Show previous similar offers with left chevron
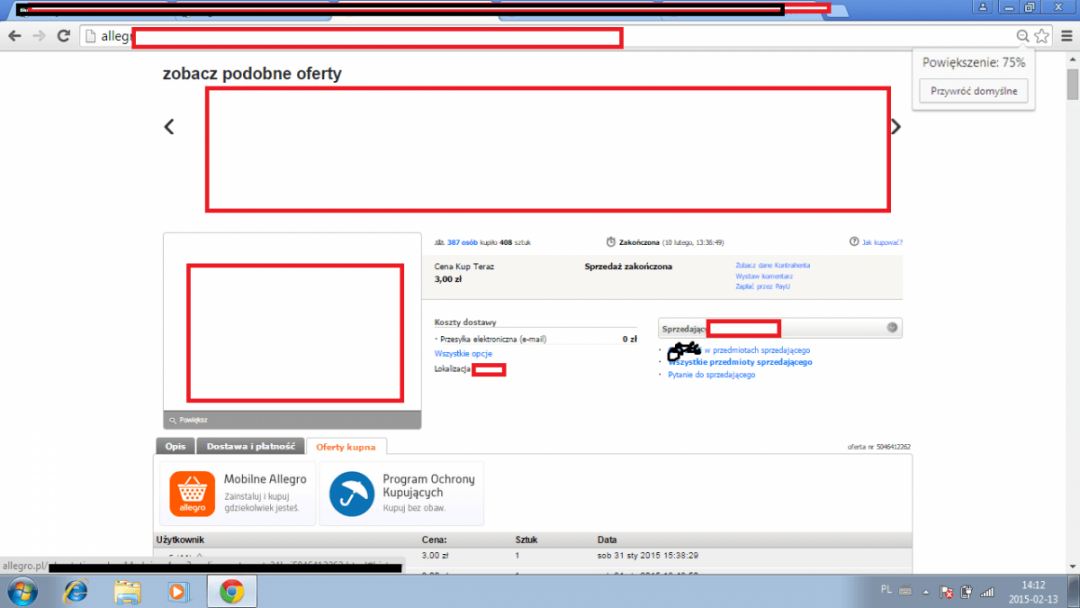The image size is (1080, 608). (x=170, y=127)
